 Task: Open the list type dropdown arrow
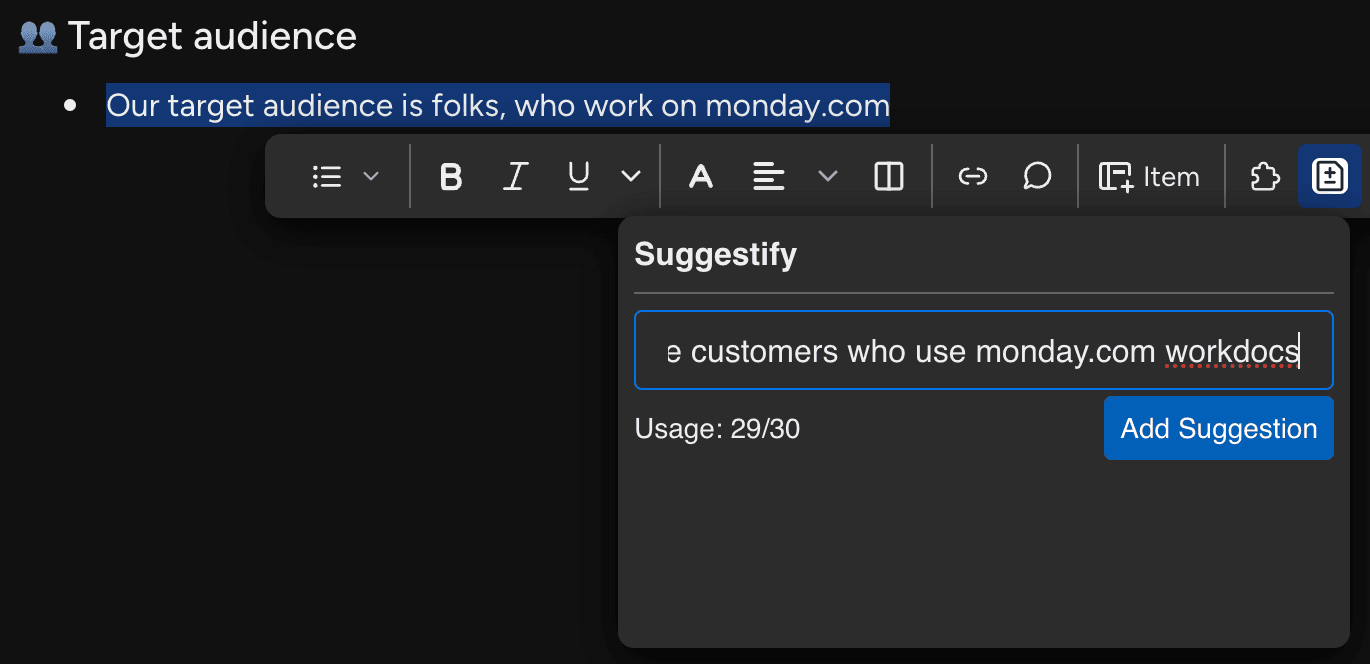371,177
